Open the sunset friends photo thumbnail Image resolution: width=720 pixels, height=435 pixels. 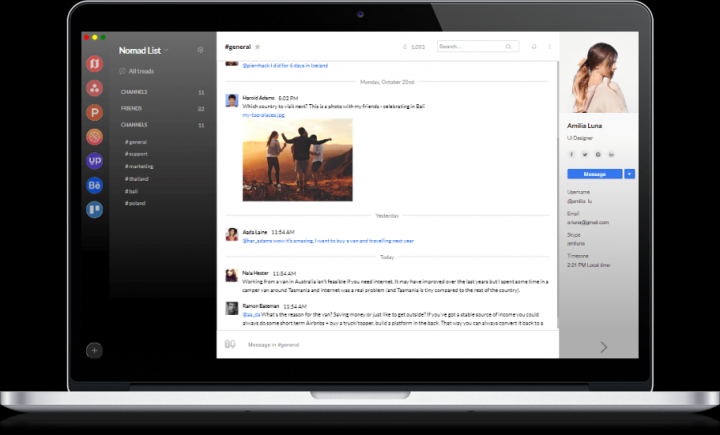(298, 160)
